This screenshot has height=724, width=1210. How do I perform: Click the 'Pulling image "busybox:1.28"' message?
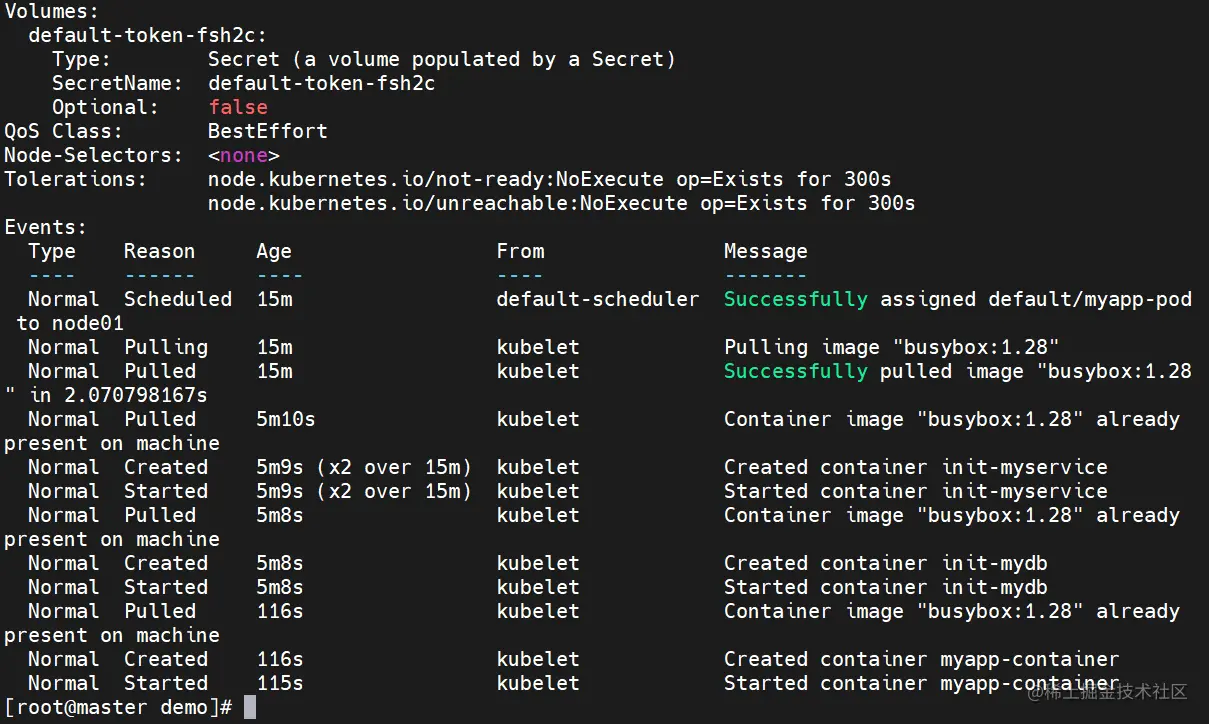pyautogui.click(x=891, y=347)
